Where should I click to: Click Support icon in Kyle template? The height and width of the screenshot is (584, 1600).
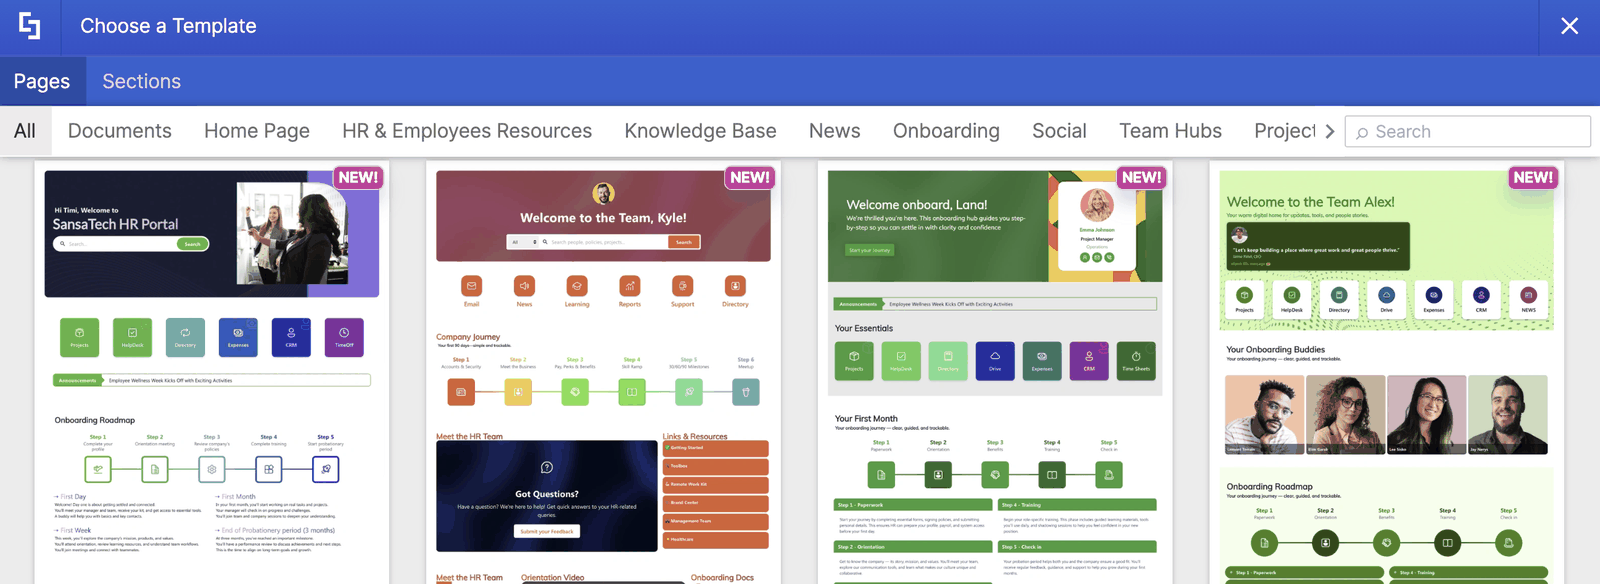[x=682, y=286]
